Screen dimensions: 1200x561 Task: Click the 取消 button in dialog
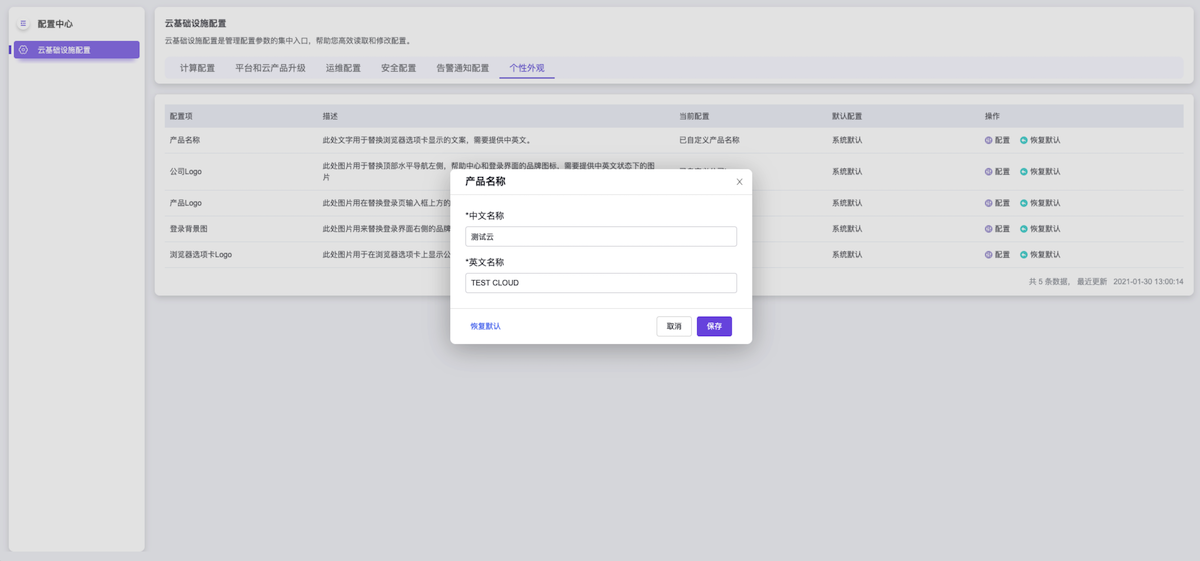coord(674,327)
